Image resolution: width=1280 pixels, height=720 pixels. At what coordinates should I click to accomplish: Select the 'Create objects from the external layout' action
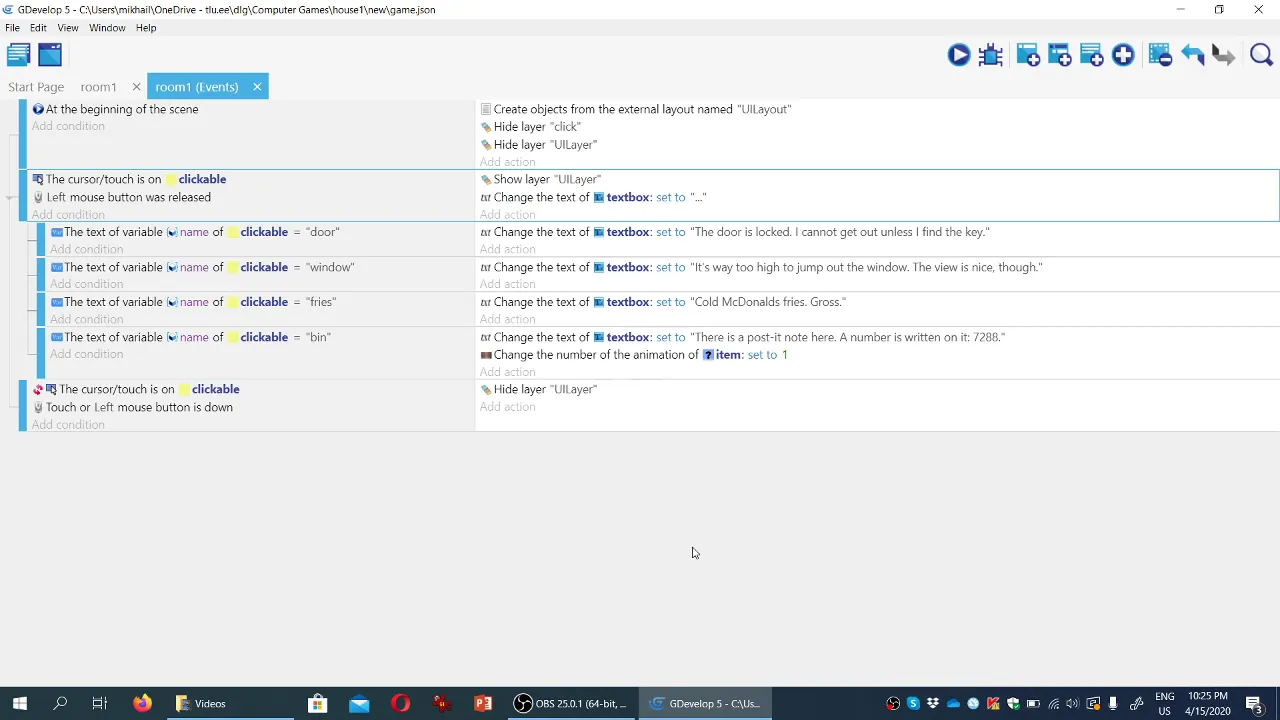(x=636, y=109)
